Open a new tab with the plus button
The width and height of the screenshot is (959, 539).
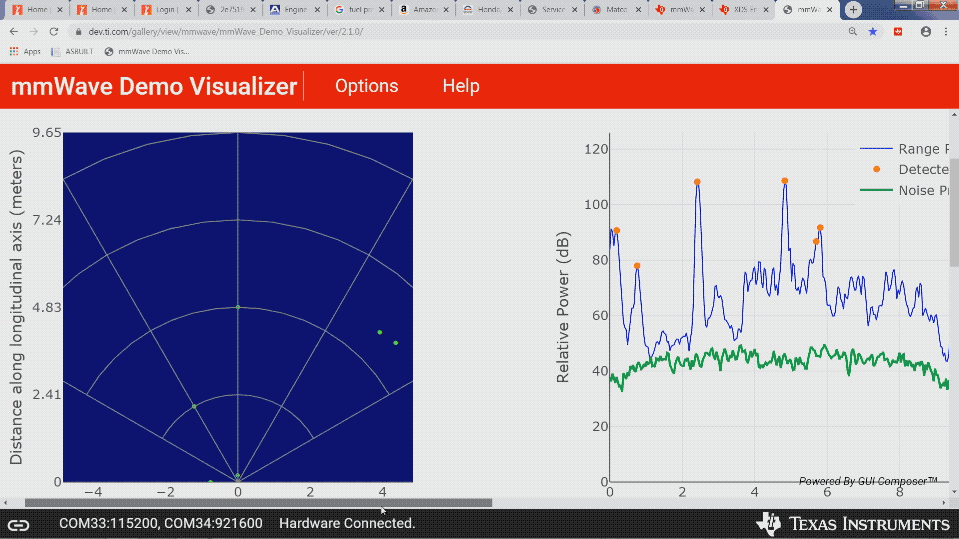853,10
